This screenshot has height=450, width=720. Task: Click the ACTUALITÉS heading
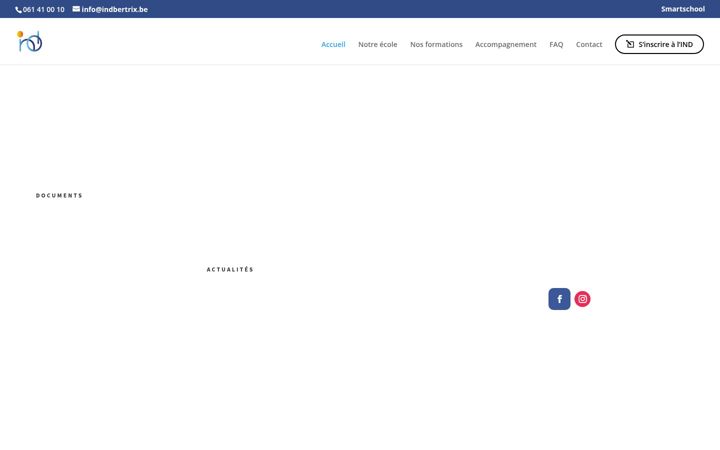click(x=230, y=269)
